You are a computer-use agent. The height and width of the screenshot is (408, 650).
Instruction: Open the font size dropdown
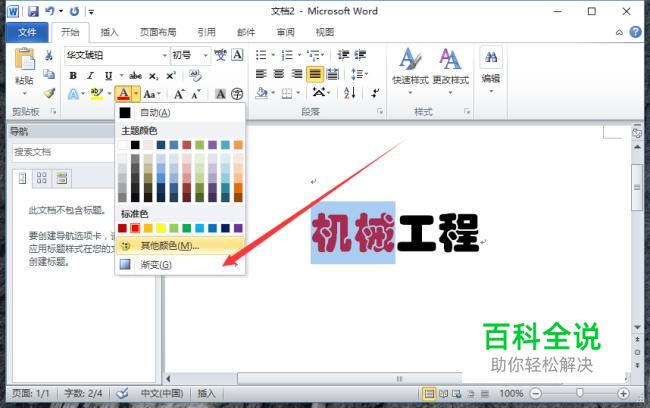click(205, 55)
